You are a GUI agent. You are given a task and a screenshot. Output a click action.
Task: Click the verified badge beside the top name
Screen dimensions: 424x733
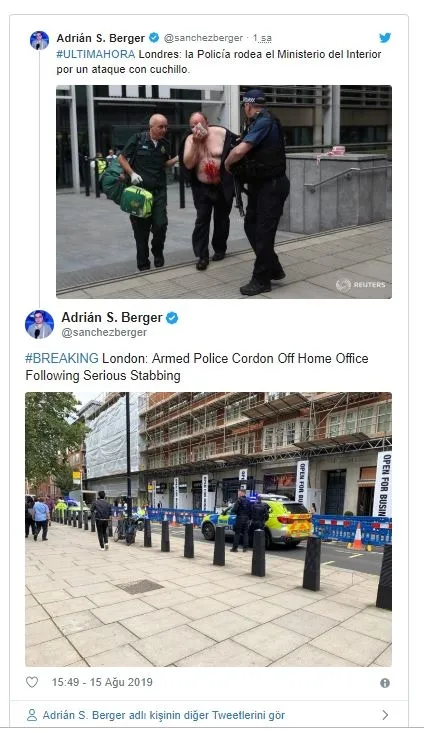coord(154,37)
